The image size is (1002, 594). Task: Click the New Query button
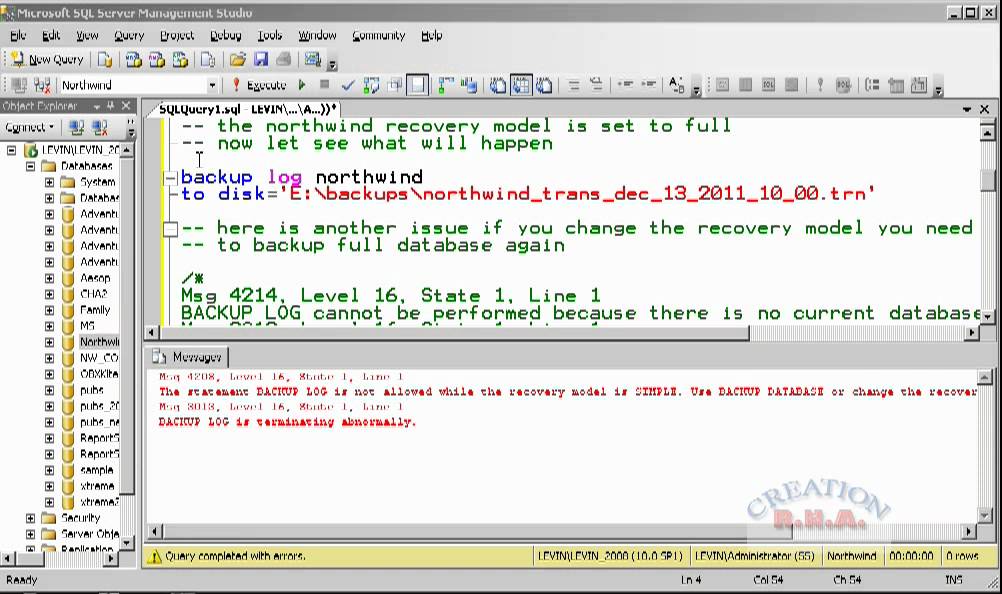pos(47,59)
